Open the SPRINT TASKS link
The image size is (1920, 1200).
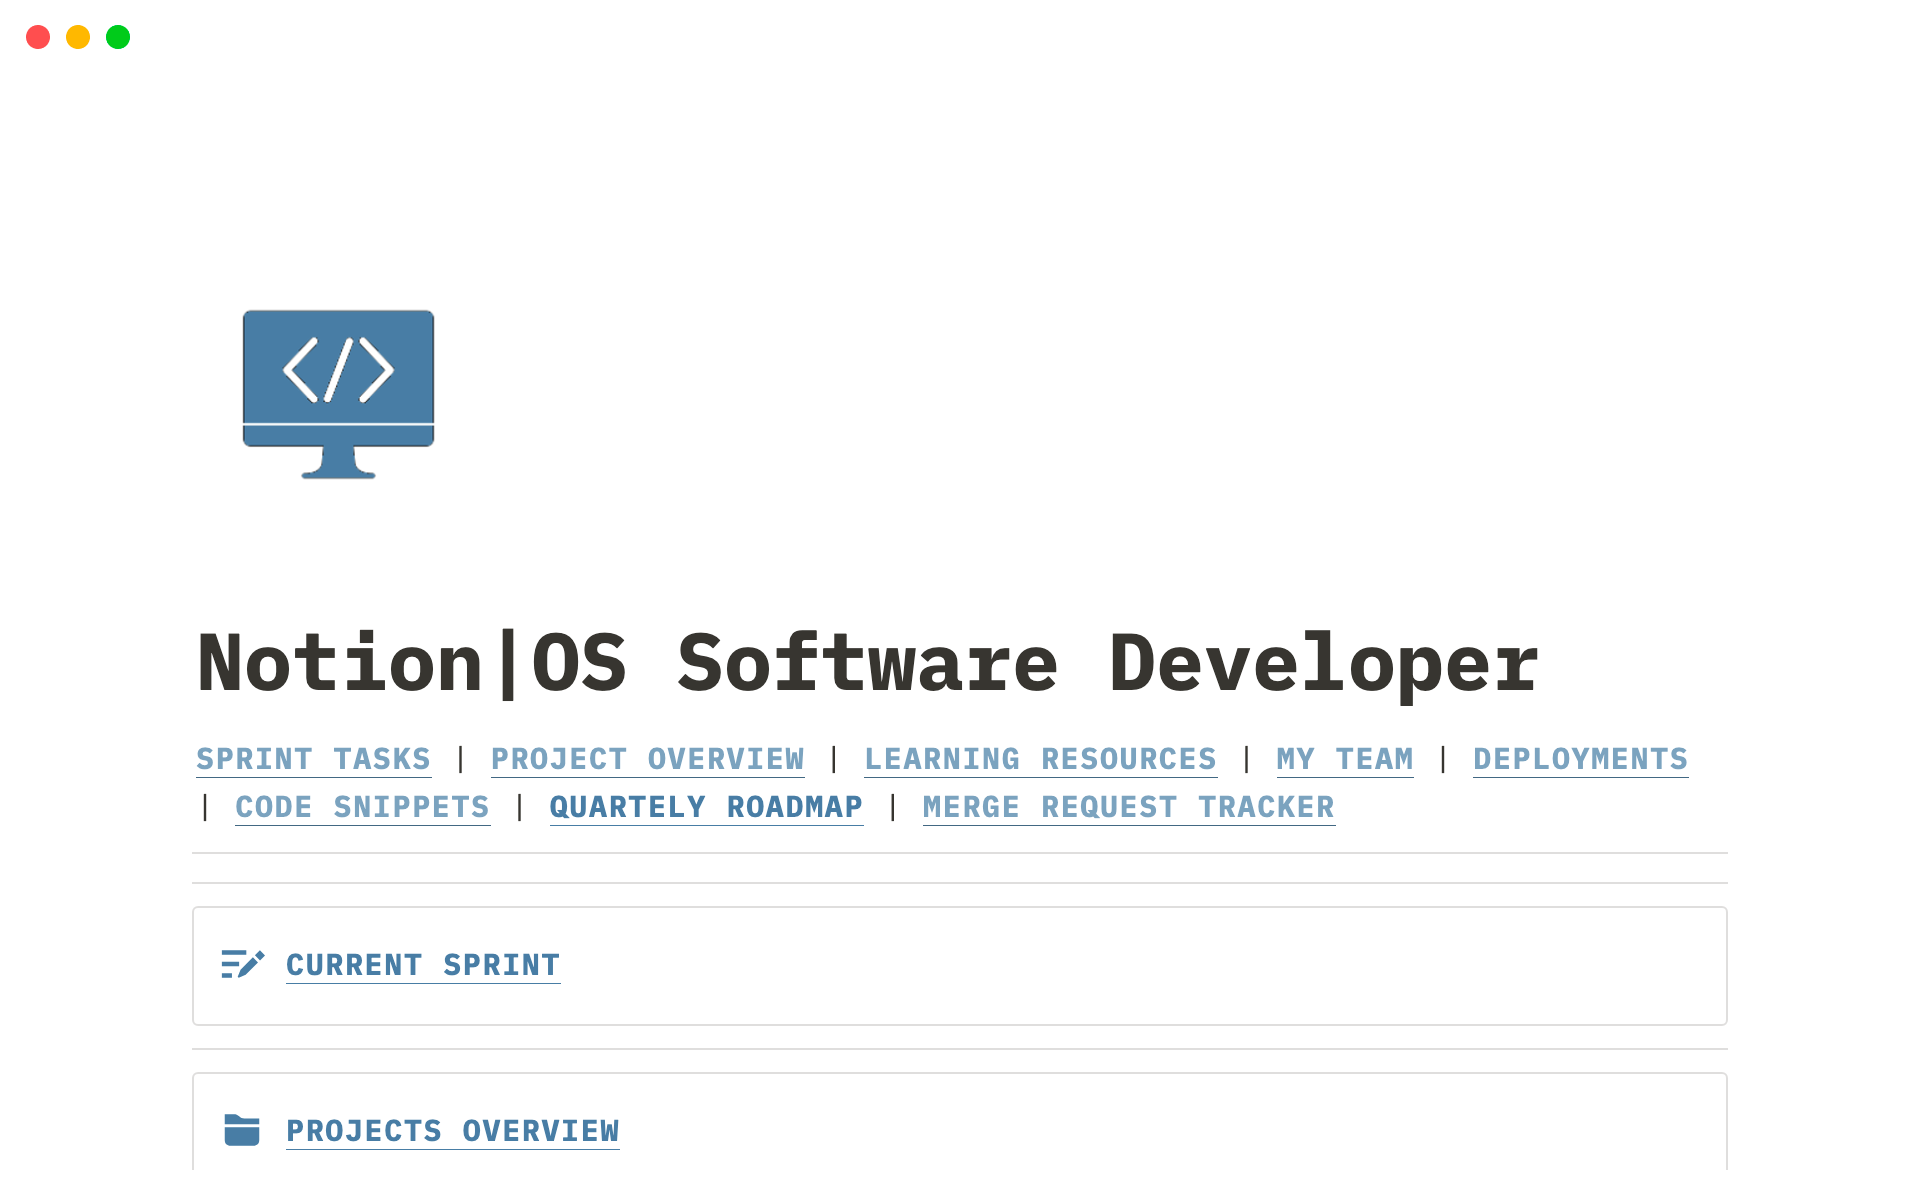click(x=313, y=759)
